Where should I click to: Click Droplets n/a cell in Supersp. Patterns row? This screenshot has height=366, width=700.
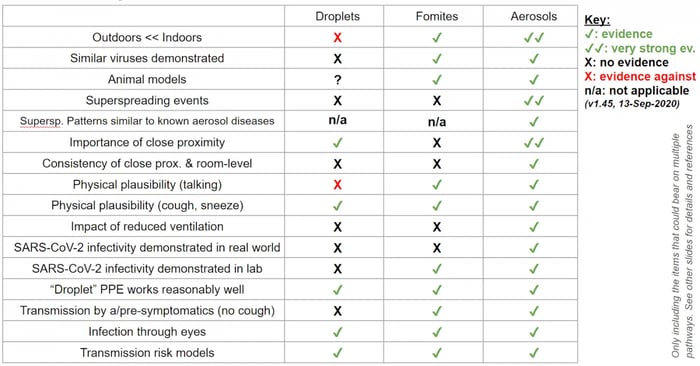[x=338, y=121]
